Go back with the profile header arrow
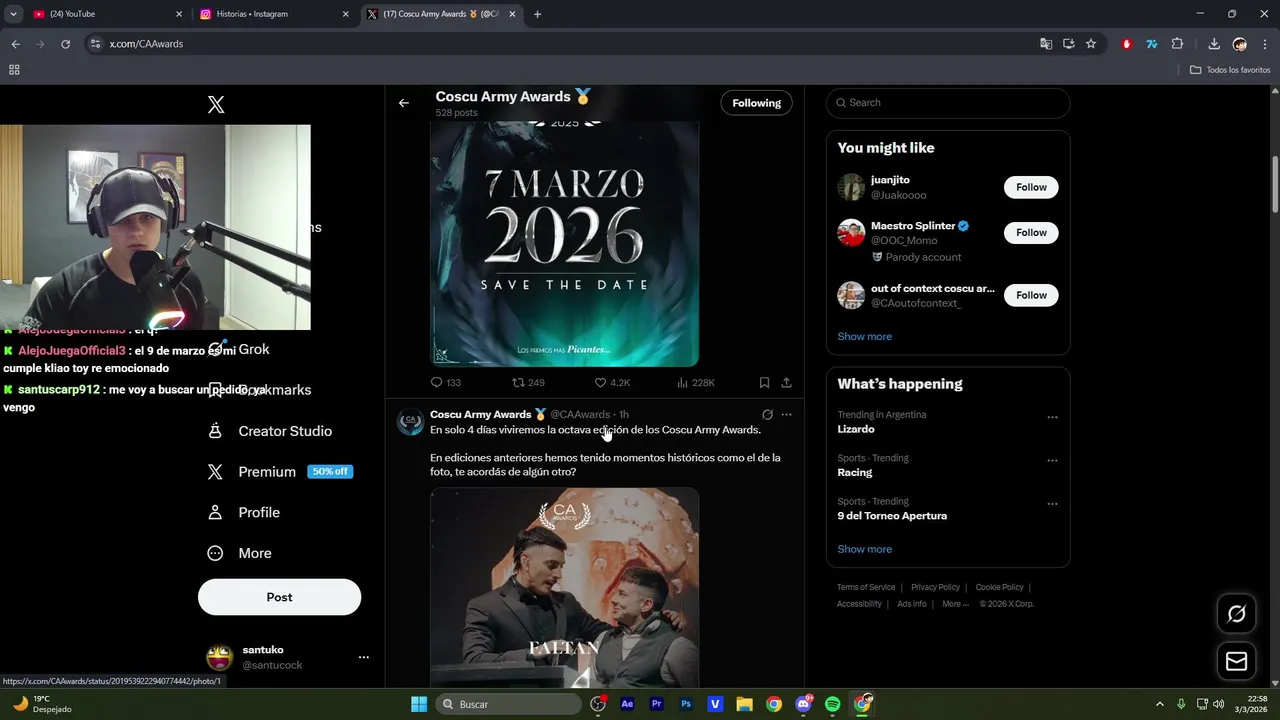The height and width of the screenshot is (720, 1280). click(404, 103)
